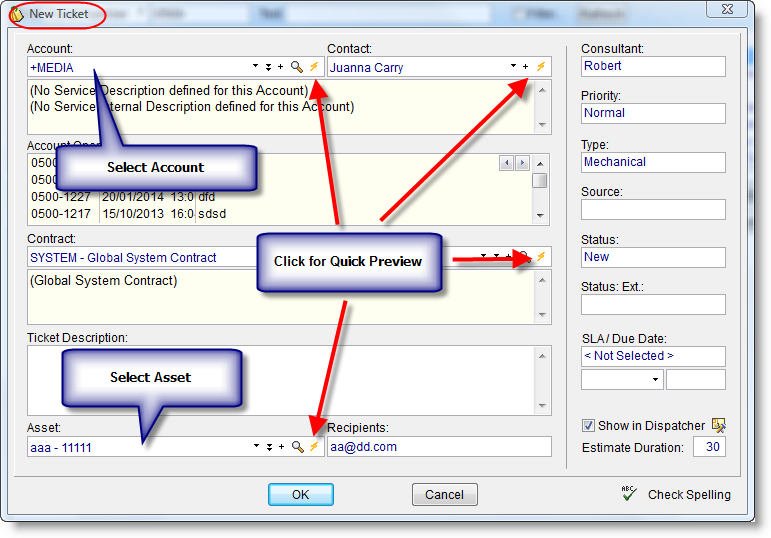Click Contact quick preview lightning icon
The height and width of the screenshot is (538, 771).
541,67
